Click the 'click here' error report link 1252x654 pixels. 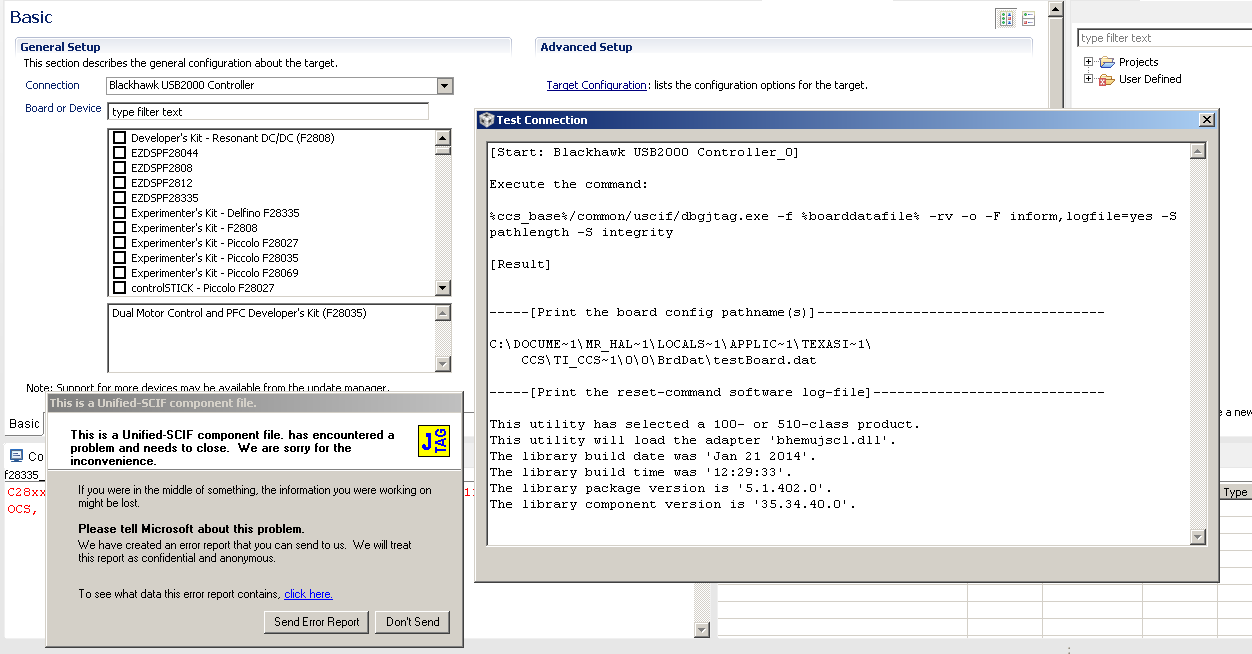308,594
